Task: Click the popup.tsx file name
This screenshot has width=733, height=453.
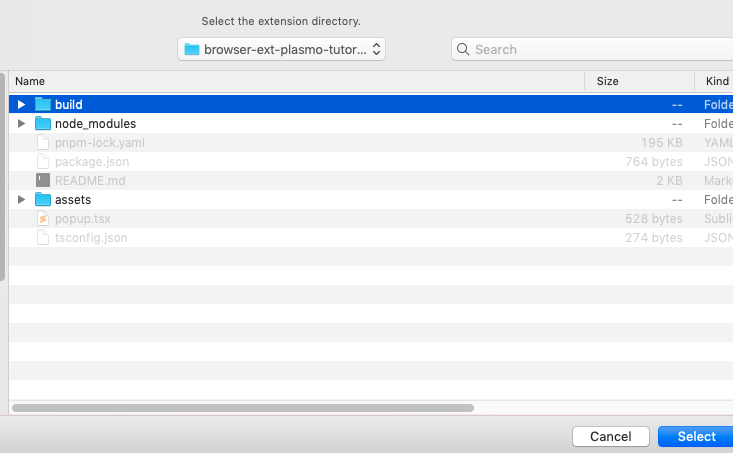Action: coord(82,219)
